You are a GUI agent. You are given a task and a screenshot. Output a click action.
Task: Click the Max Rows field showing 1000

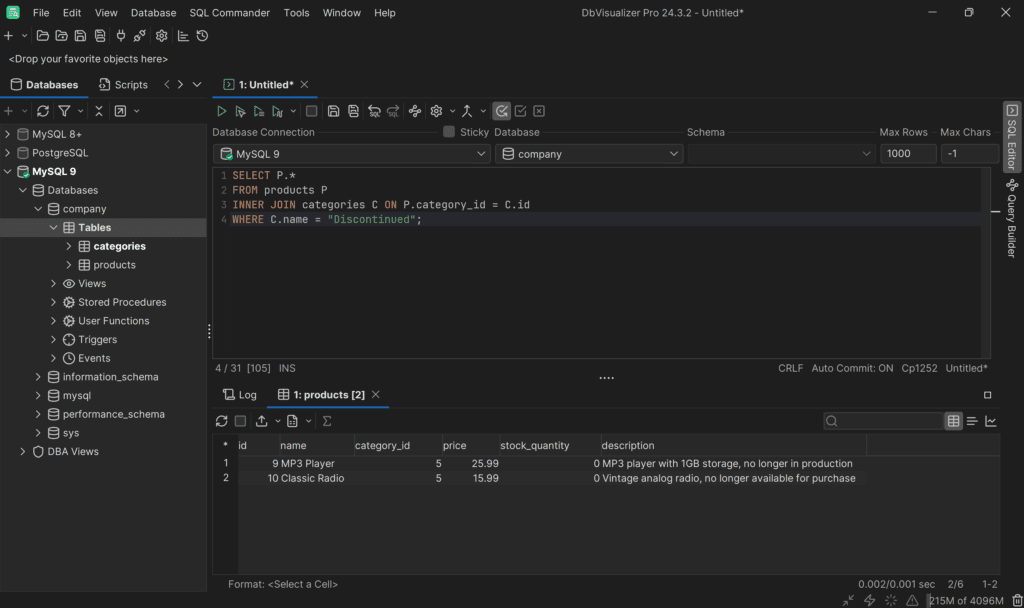coord(908,154)
